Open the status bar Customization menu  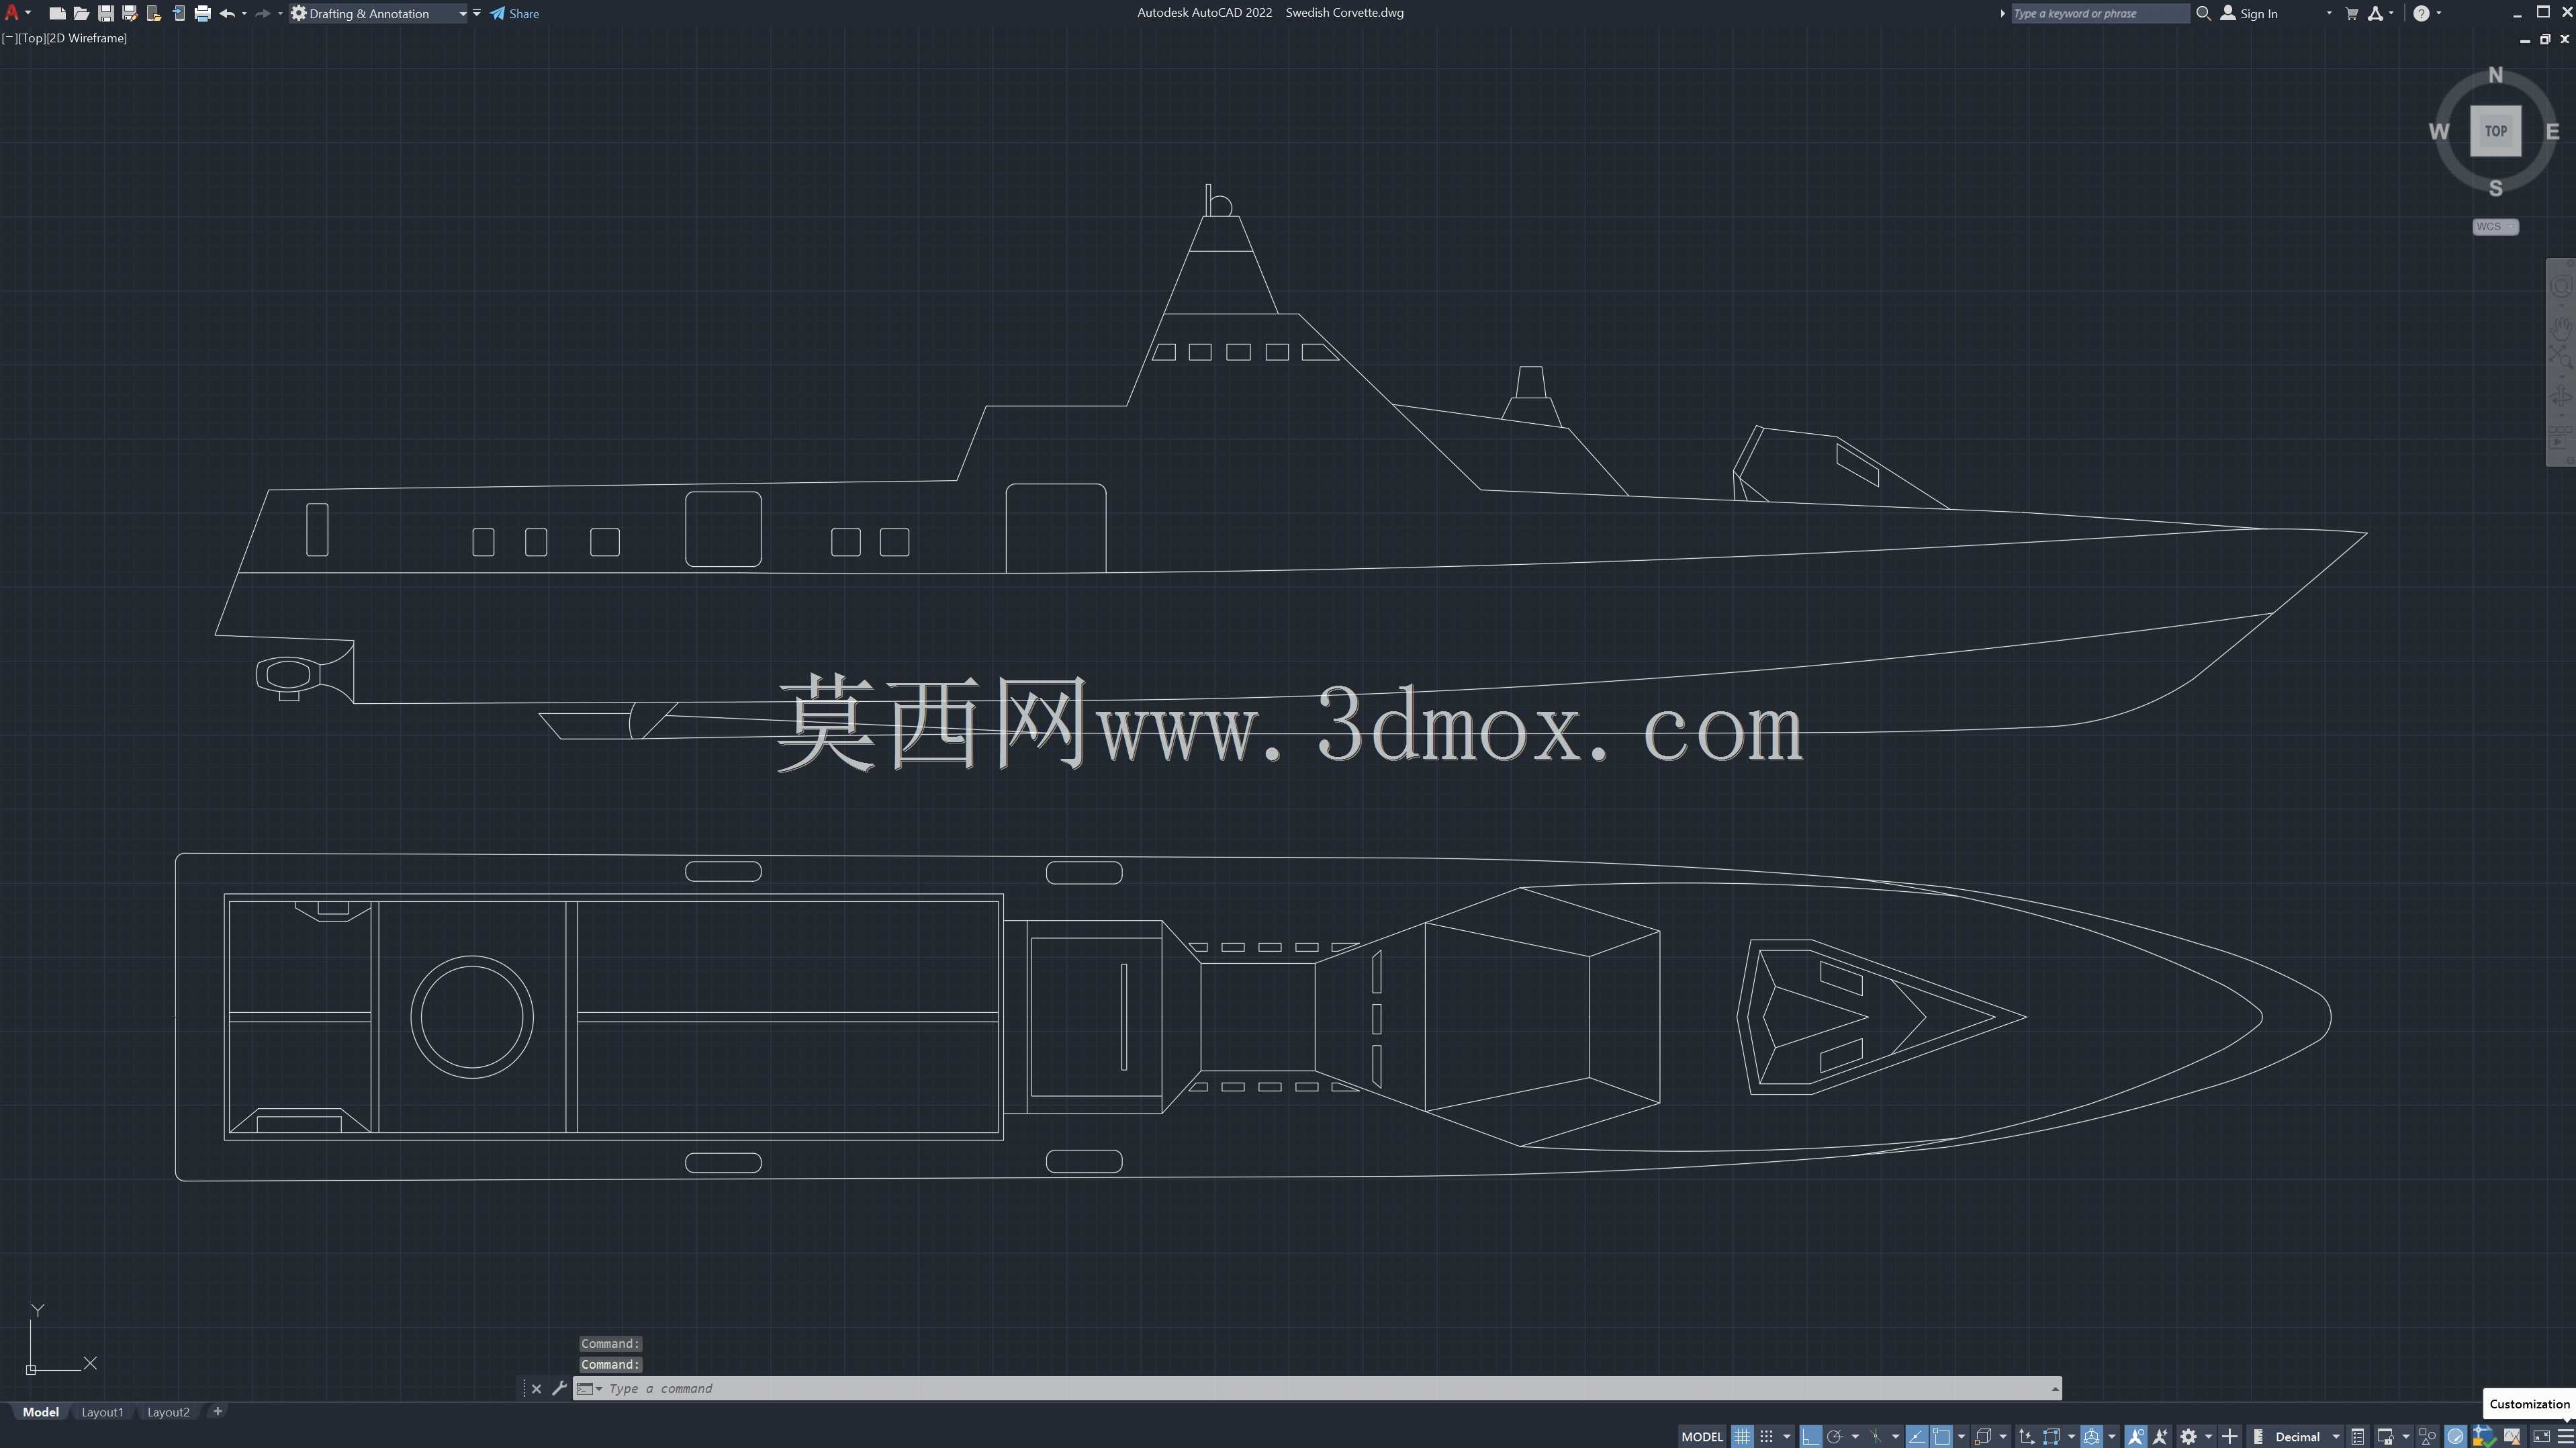[2565, 1437]
